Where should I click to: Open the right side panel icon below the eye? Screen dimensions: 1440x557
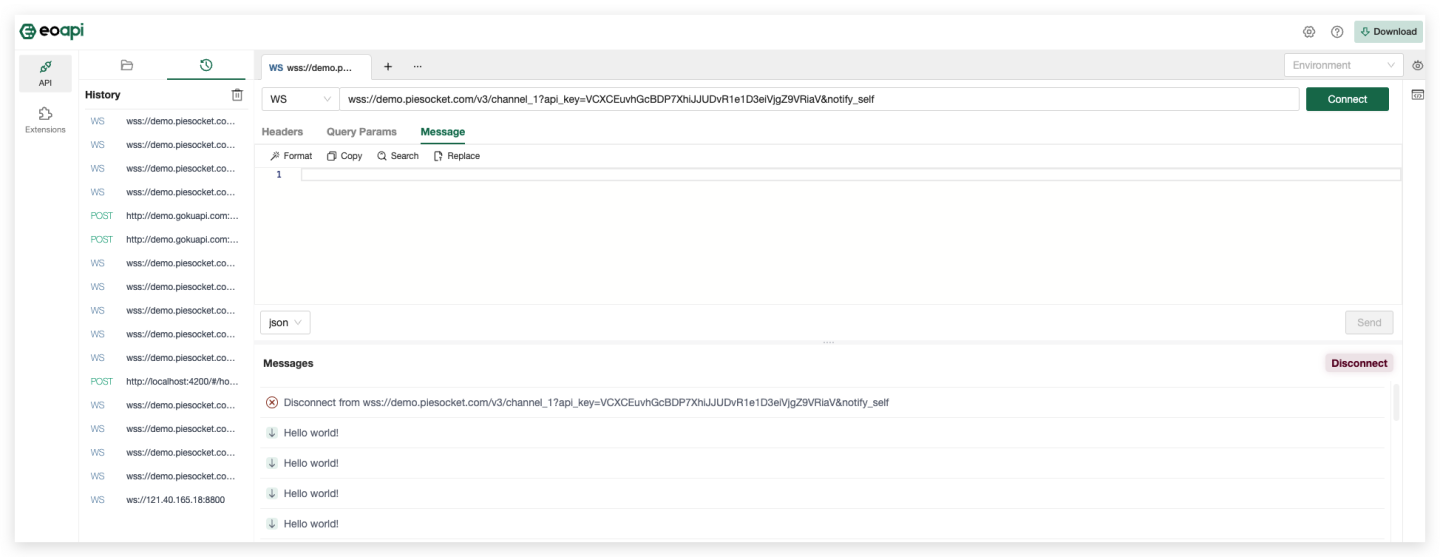[1418, 94]
